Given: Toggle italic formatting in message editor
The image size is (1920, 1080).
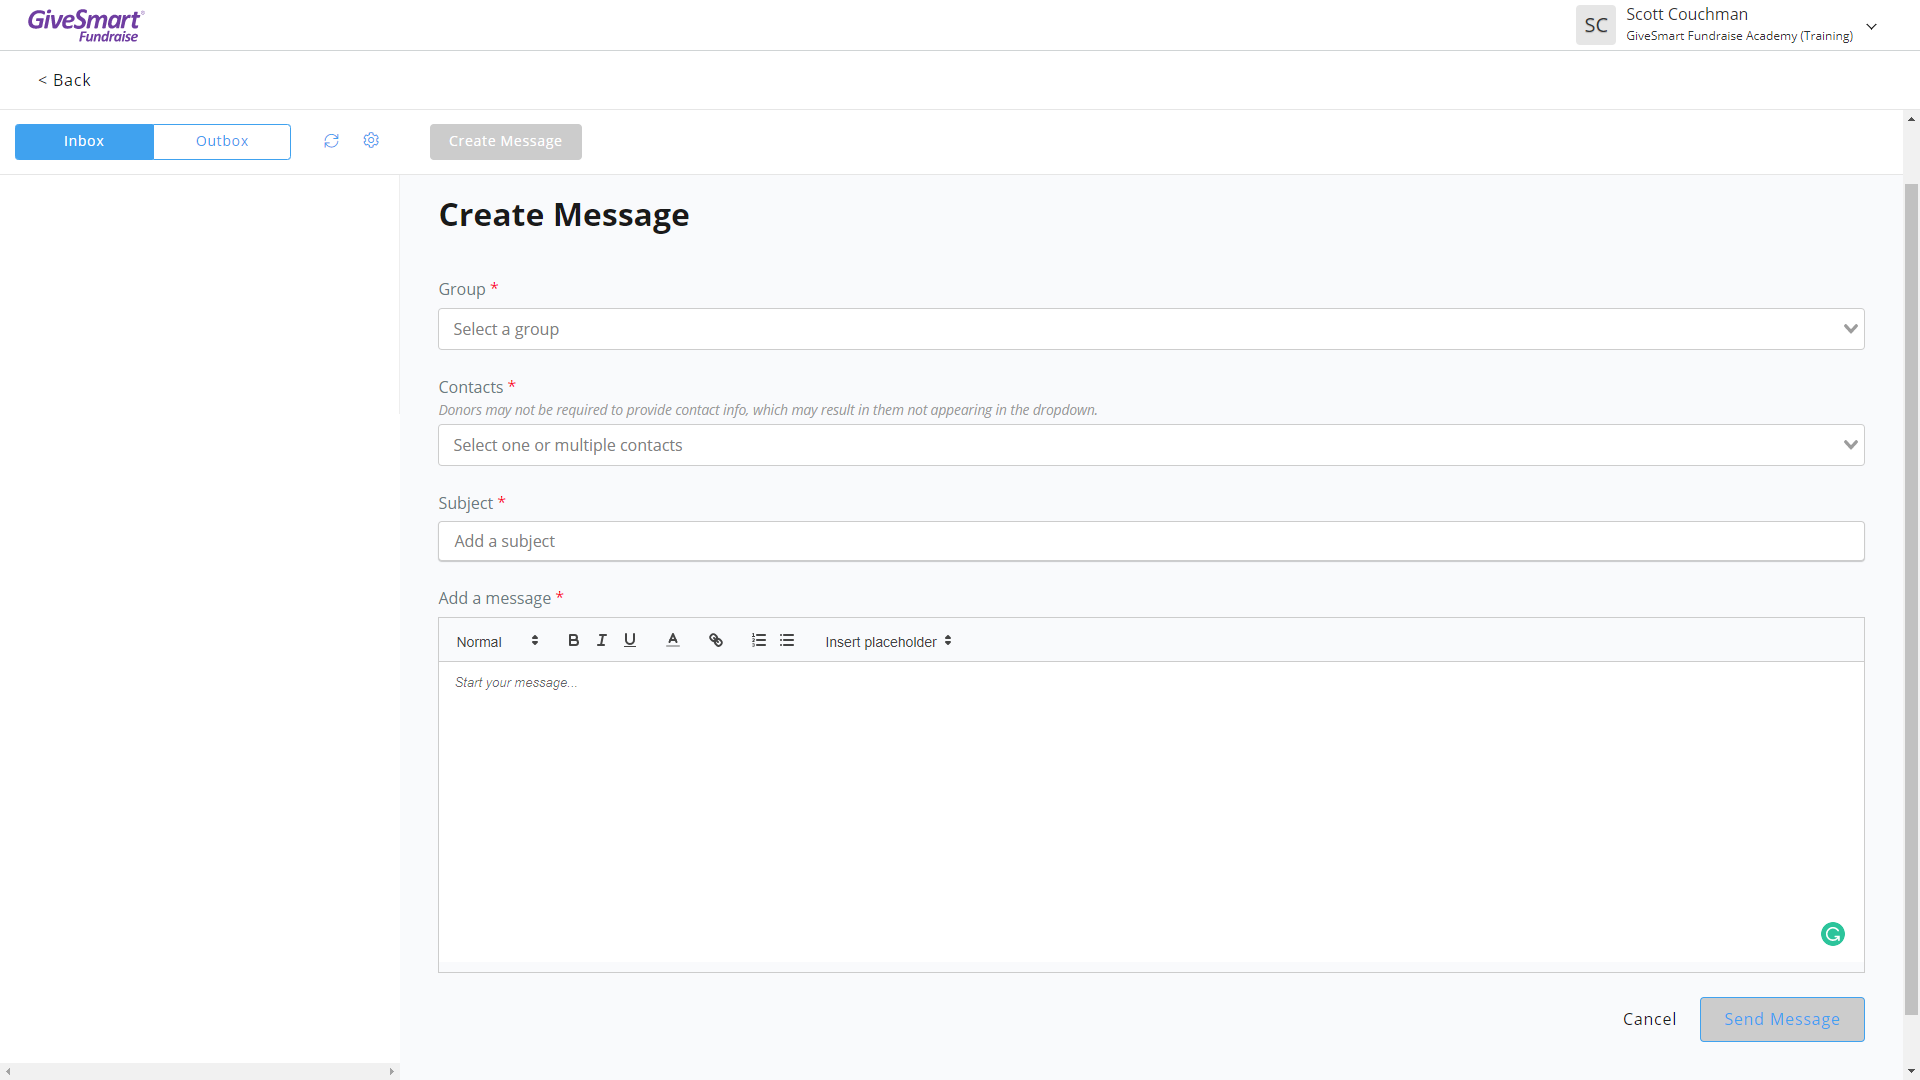Looking at the screenshot, I should pyautogui.click(x=601, y=640).
